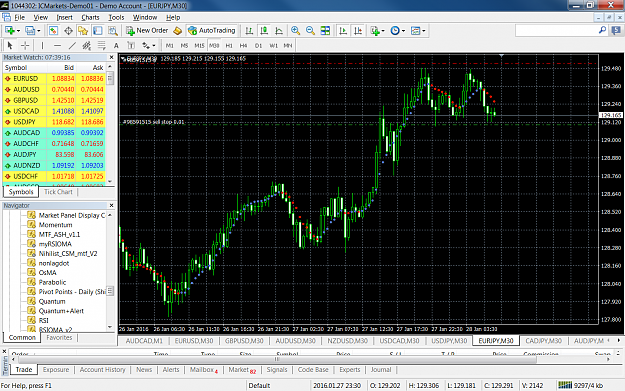Switch timeframe to D1
Viewport: 625px width, 391px height.
258,45
